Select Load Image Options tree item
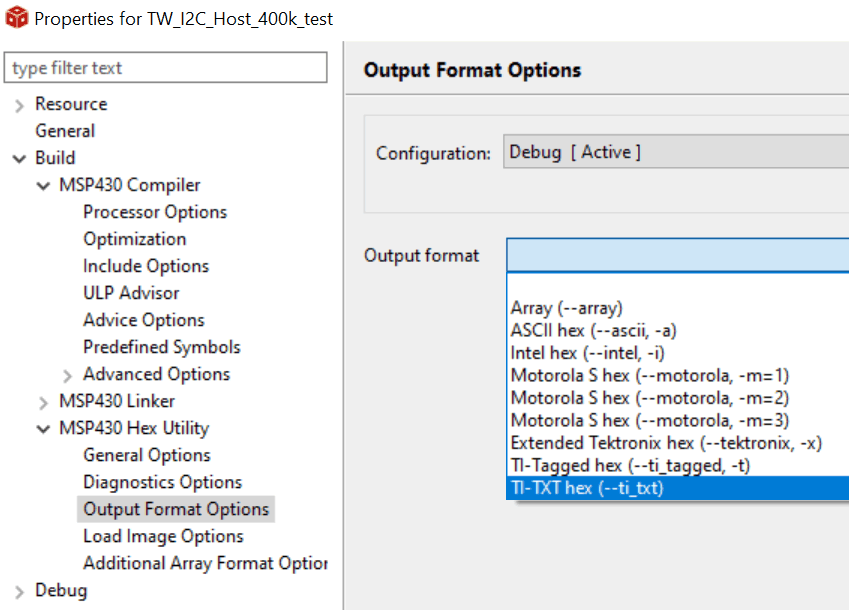Viewport: 849px width, 610px height. (163, 536)
